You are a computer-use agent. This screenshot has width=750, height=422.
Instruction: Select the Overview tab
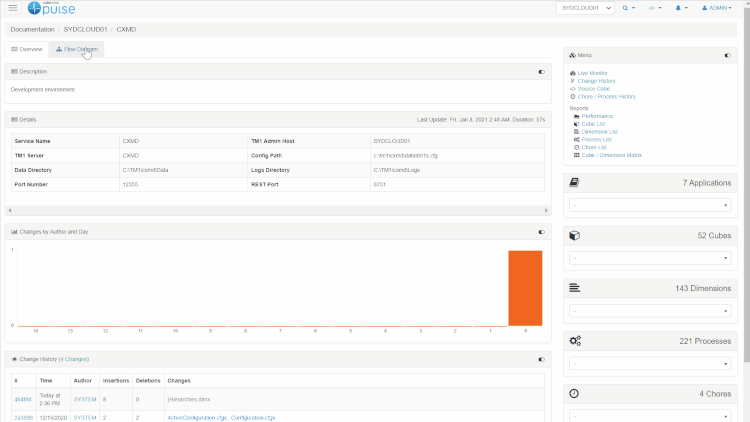27,49
